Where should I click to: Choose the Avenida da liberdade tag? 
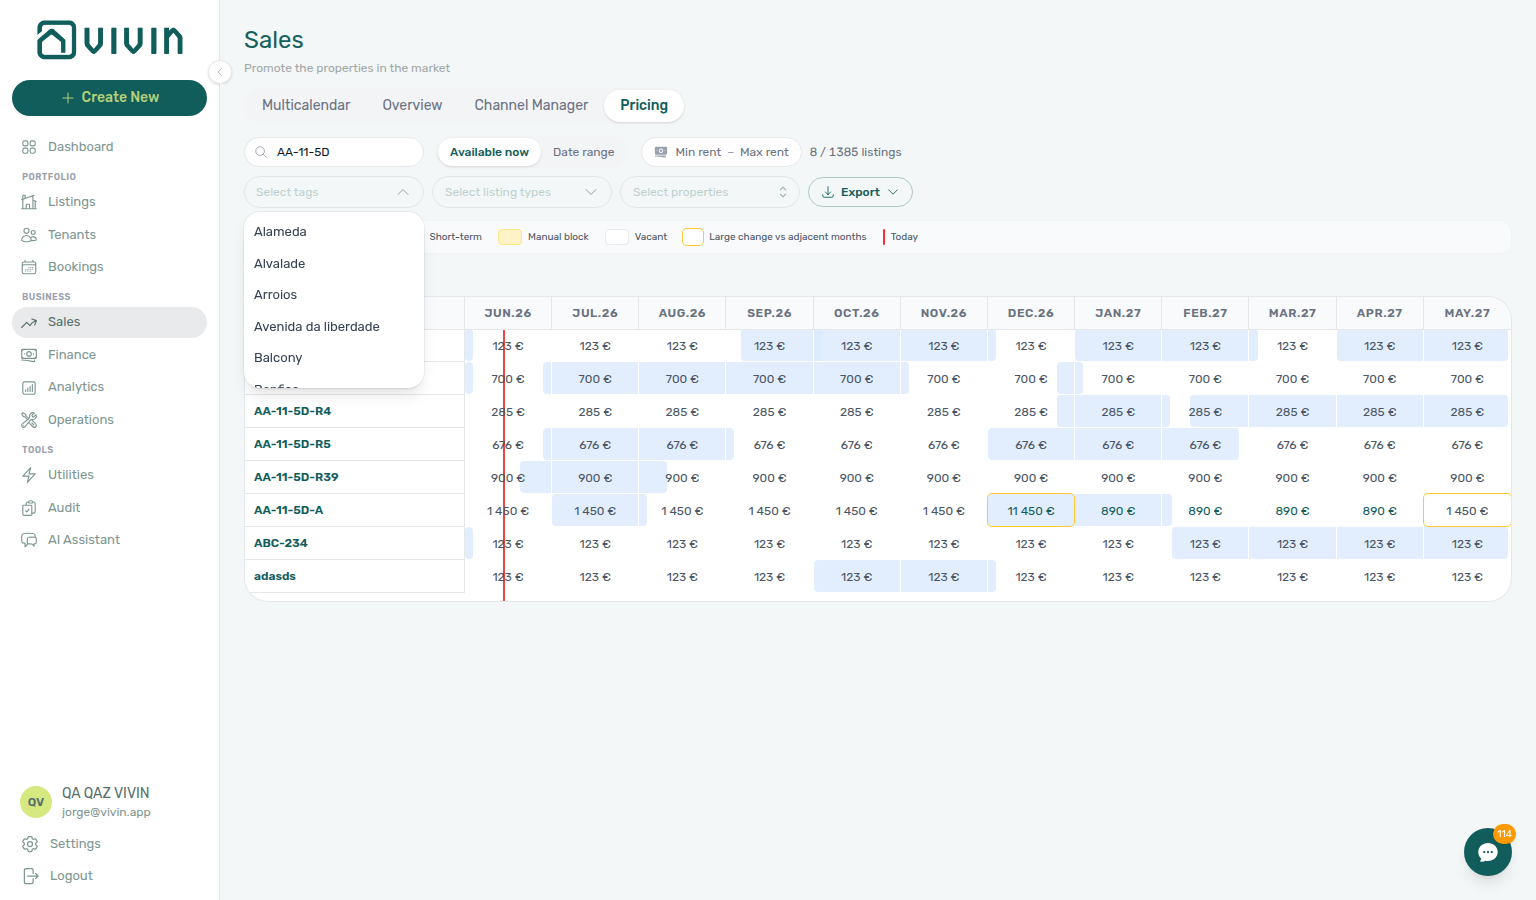(x=334, y=327)
